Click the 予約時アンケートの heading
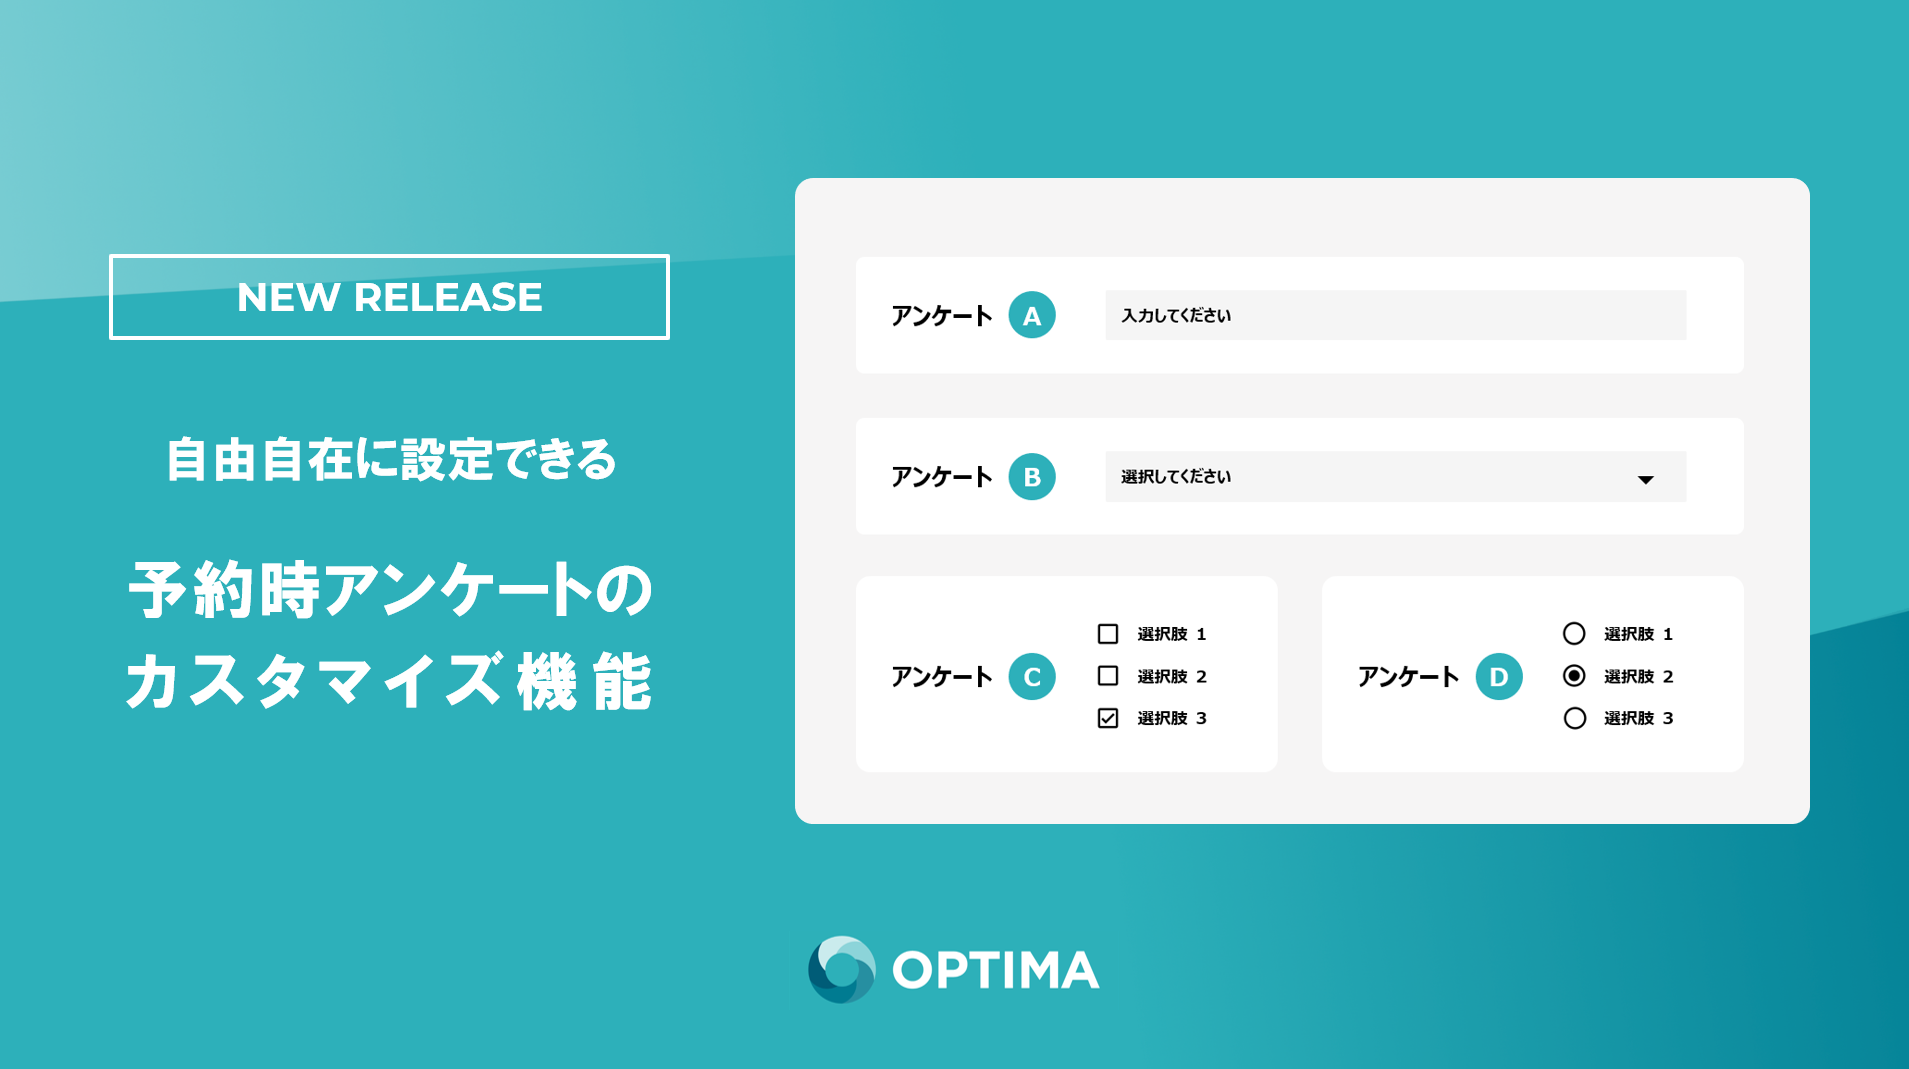 390,590
